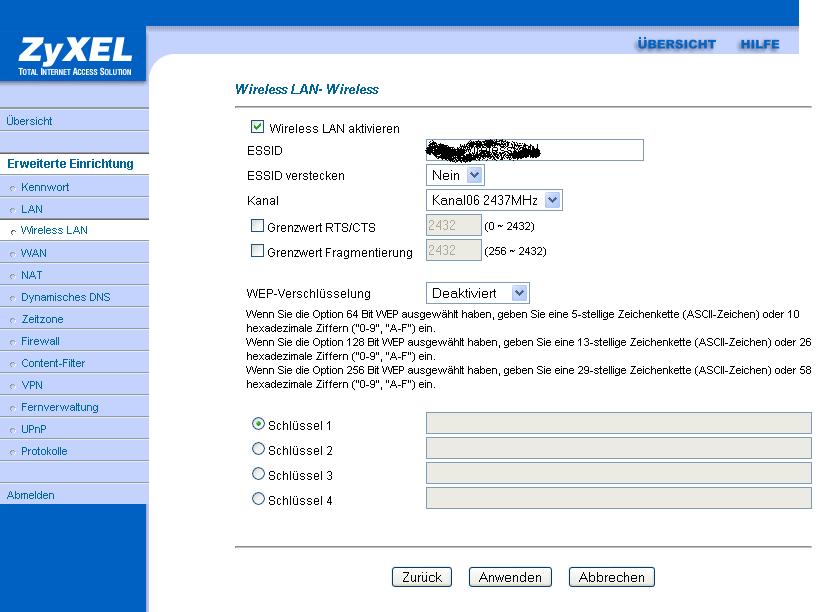
Task: Open UPnP settings page
Action: coord(34,429)
